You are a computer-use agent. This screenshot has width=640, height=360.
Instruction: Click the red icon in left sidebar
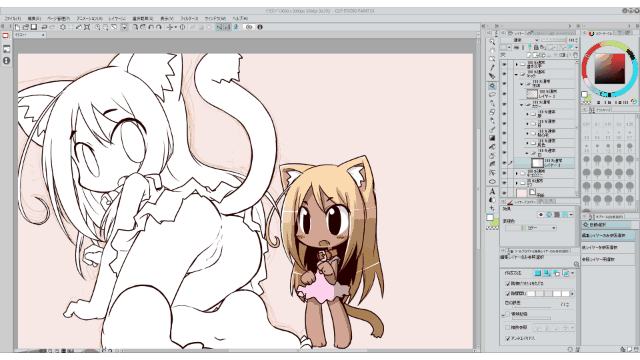tap(6, 36)
